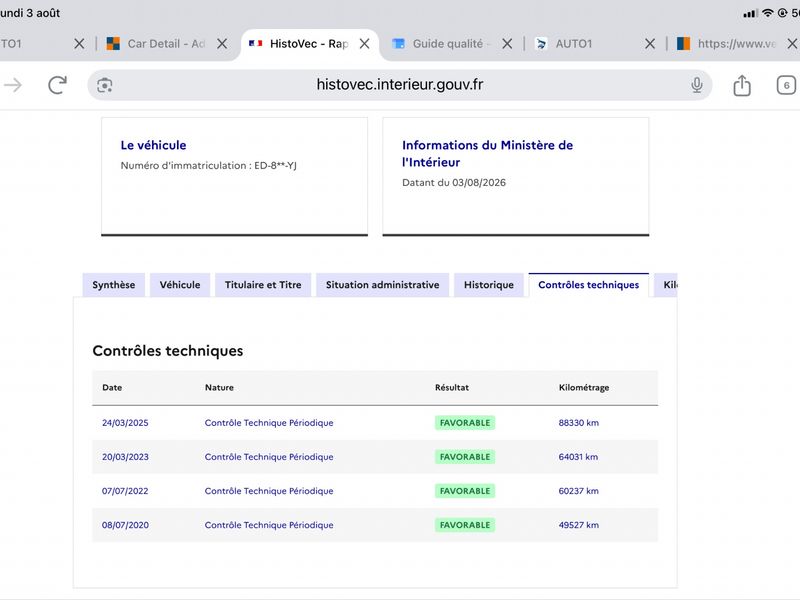Open the Situation administrative tab

tap(383, 285)
